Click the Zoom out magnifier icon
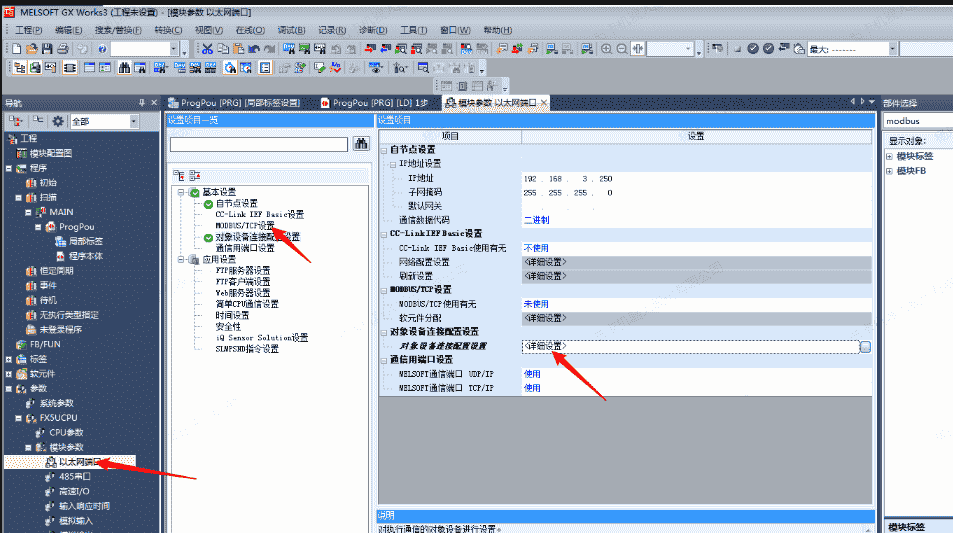Screen dimensions: 953x533 coord(621,48)
